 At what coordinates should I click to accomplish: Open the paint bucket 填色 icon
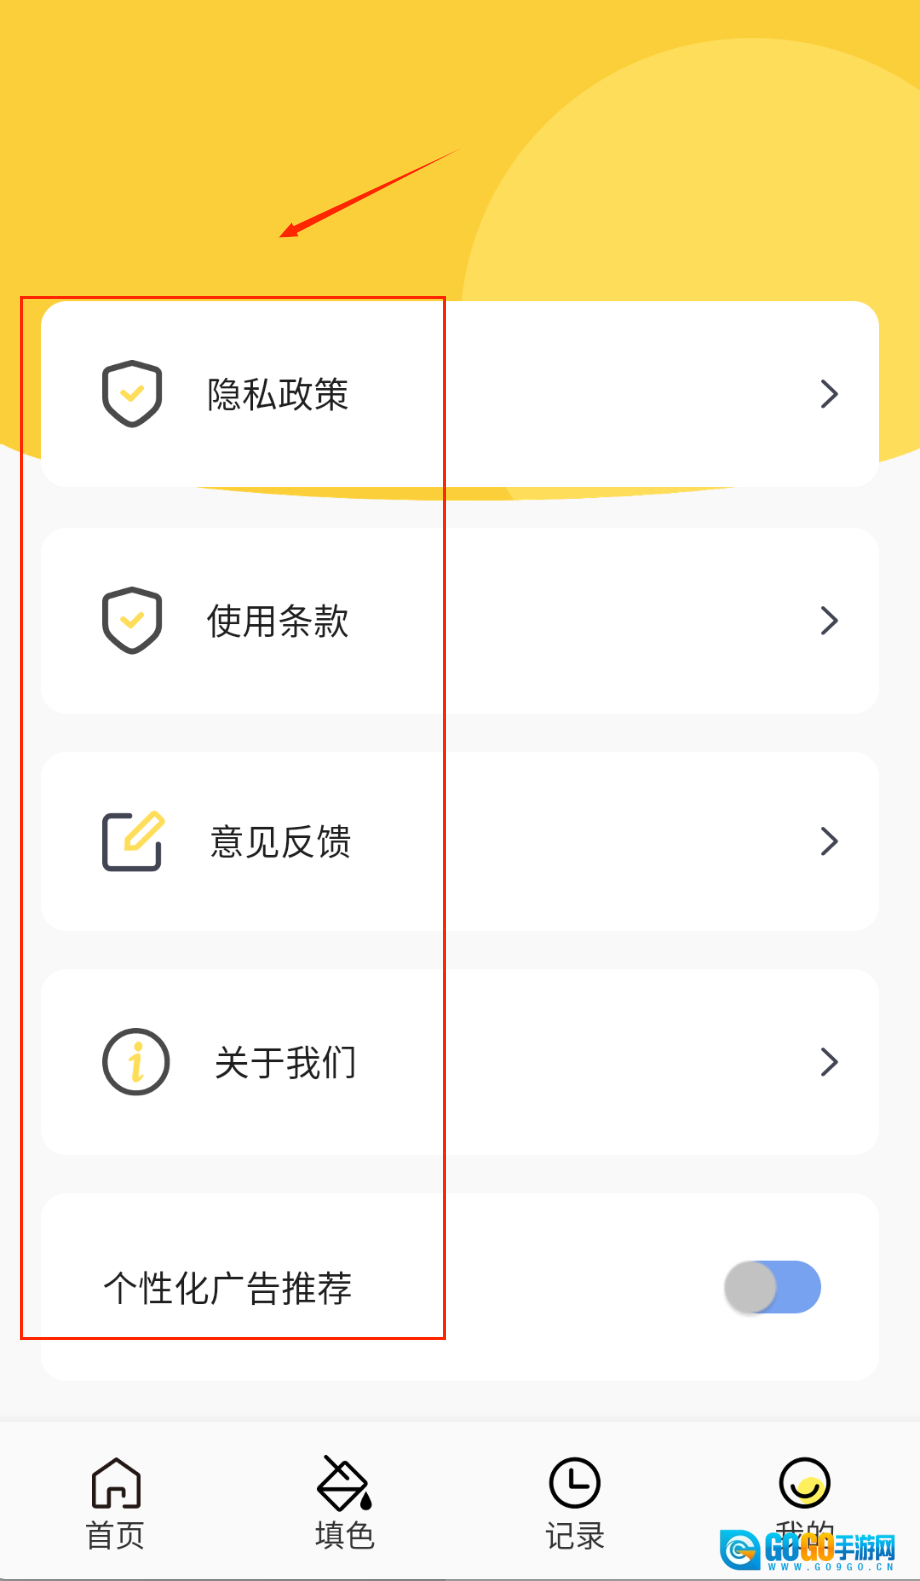344,1483
